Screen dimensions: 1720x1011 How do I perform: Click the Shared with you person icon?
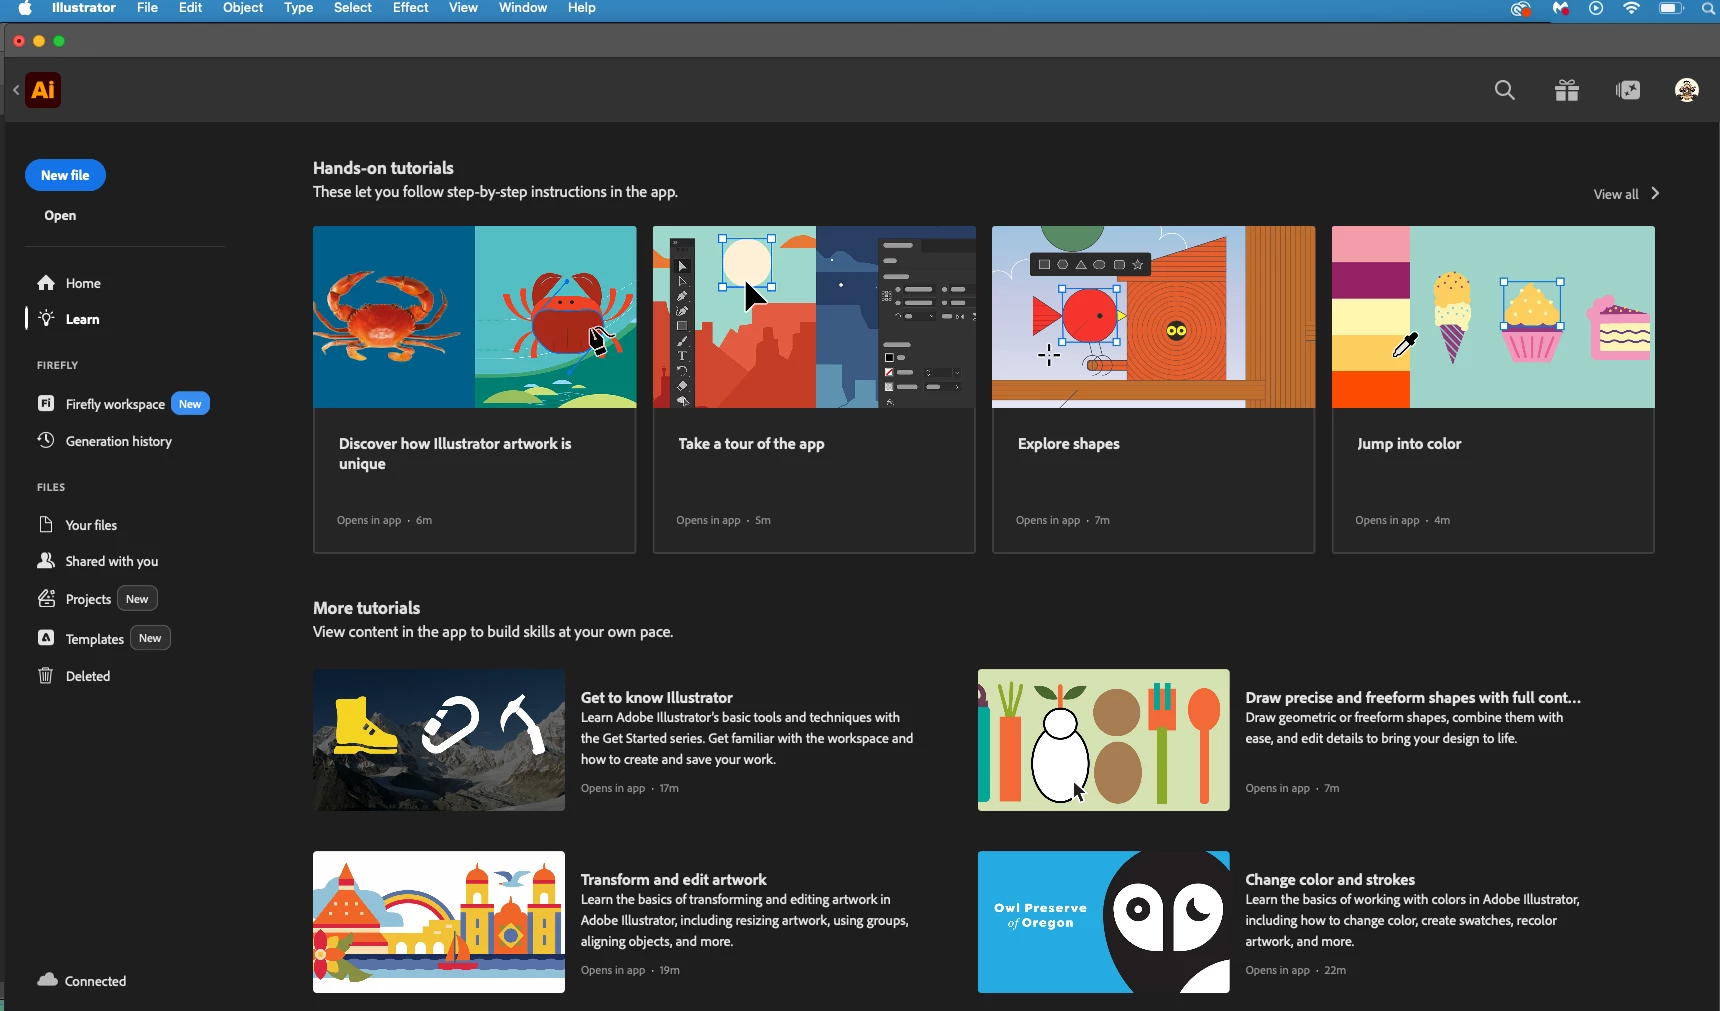pos(46,561)
